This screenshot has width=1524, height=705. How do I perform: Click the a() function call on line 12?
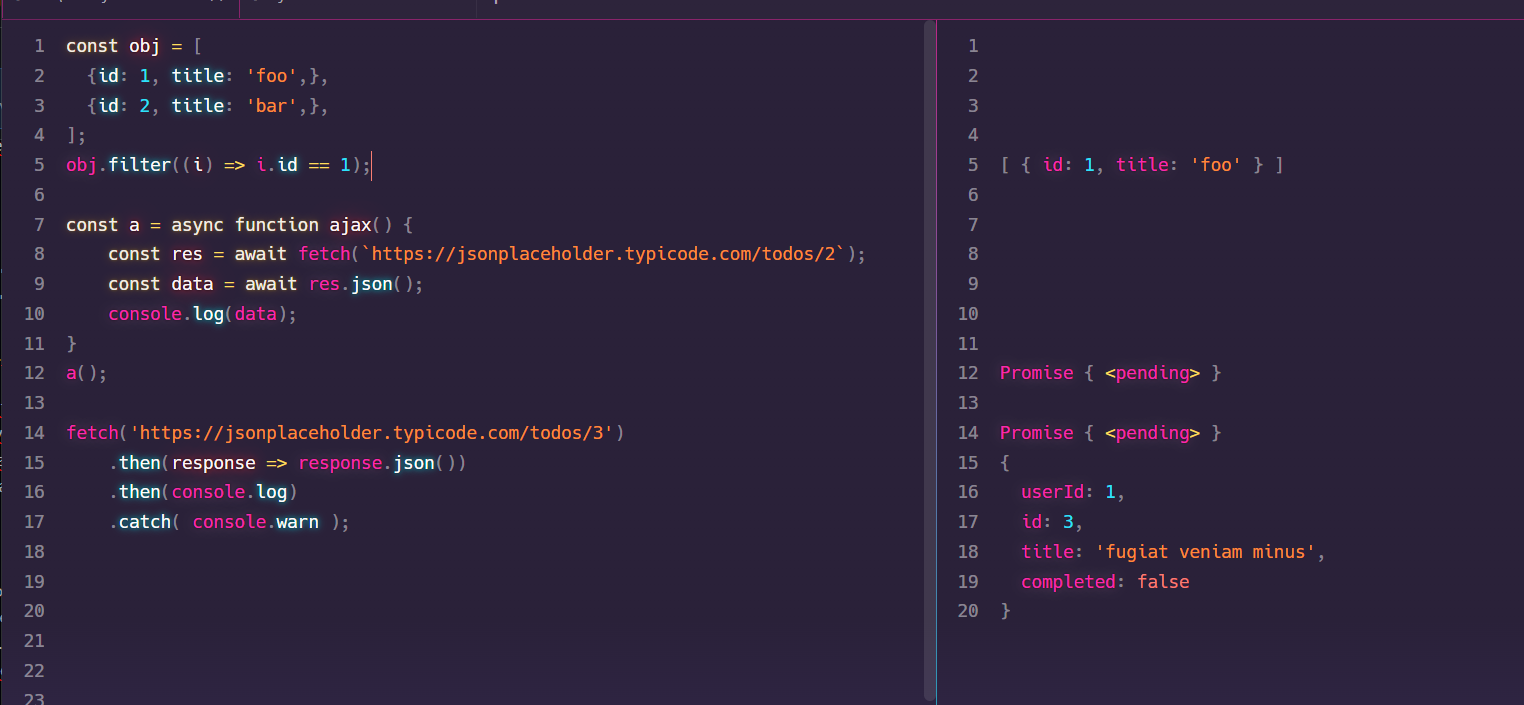click(80, 372)
